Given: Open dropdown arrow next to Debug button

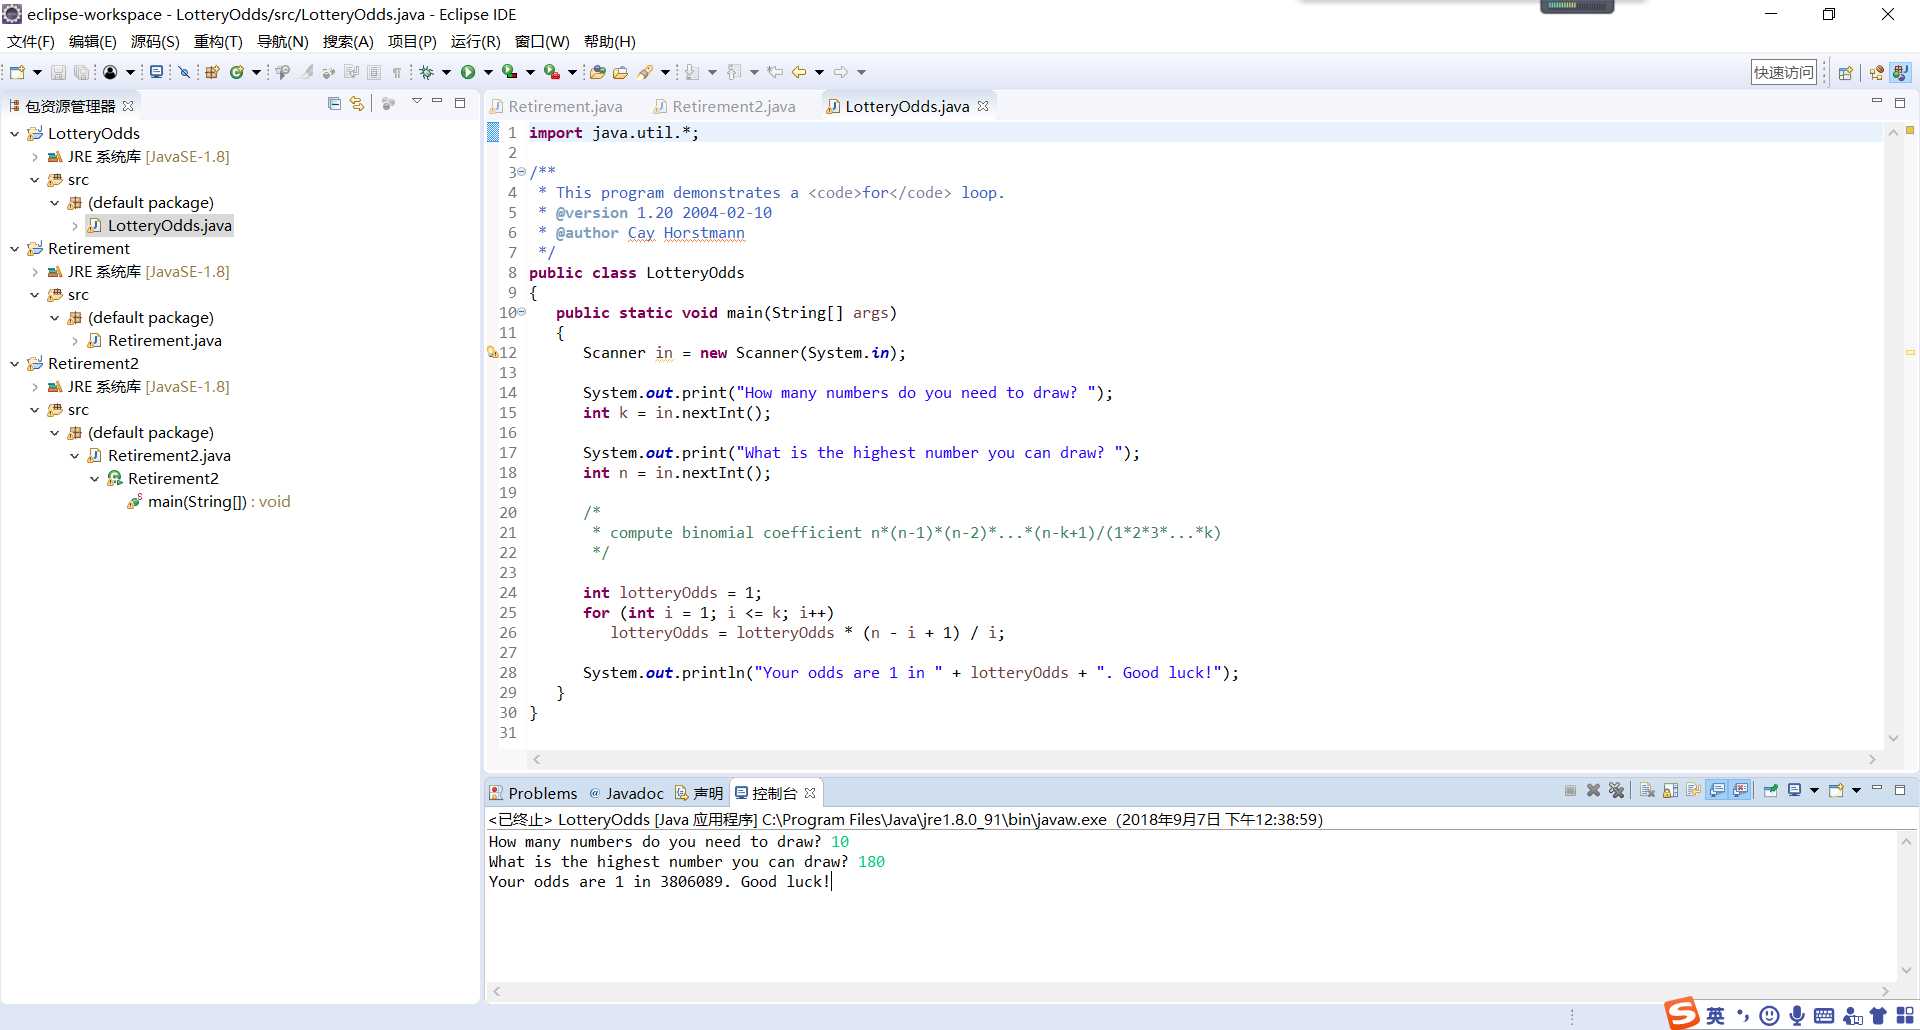Looking at the screenshot, I should click(x=446, y=72).
